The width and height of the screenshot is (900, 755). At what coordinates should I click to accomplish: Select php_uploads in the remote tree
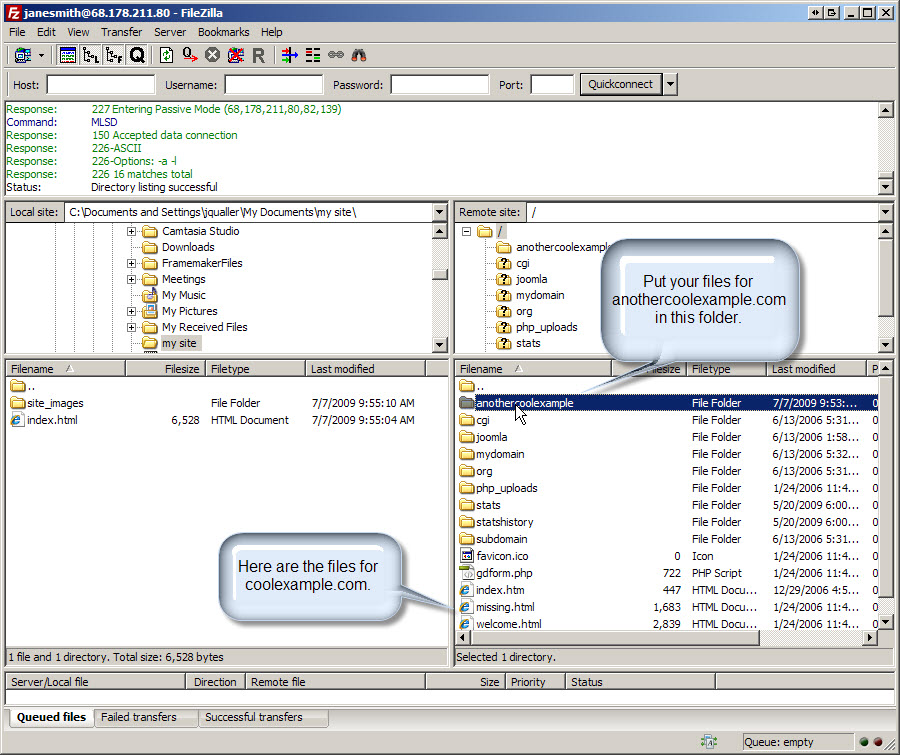tap(546, 327)
